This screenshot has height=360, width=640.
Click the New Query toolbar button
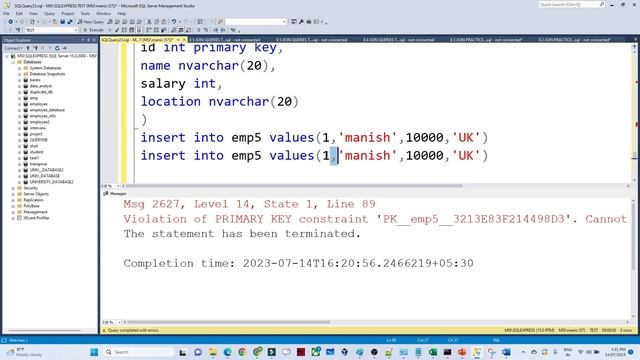91,22
